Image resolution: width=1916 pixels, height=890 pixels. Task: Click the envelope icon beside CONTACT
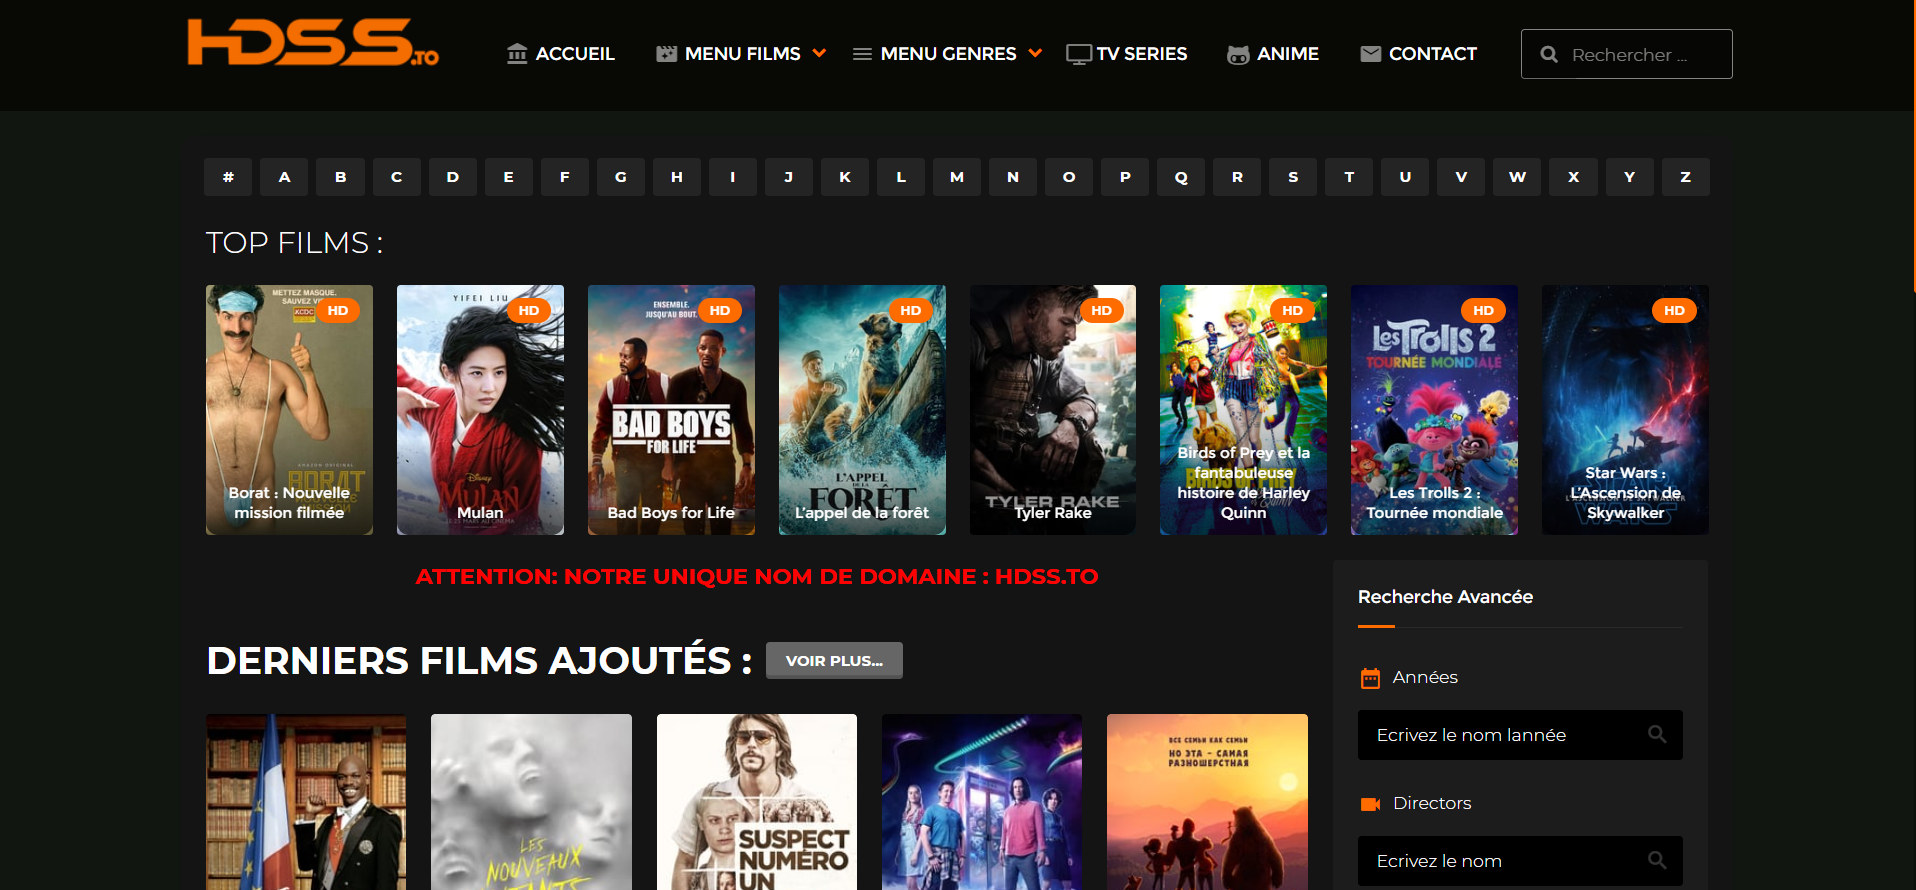(x=1371, y=54)
